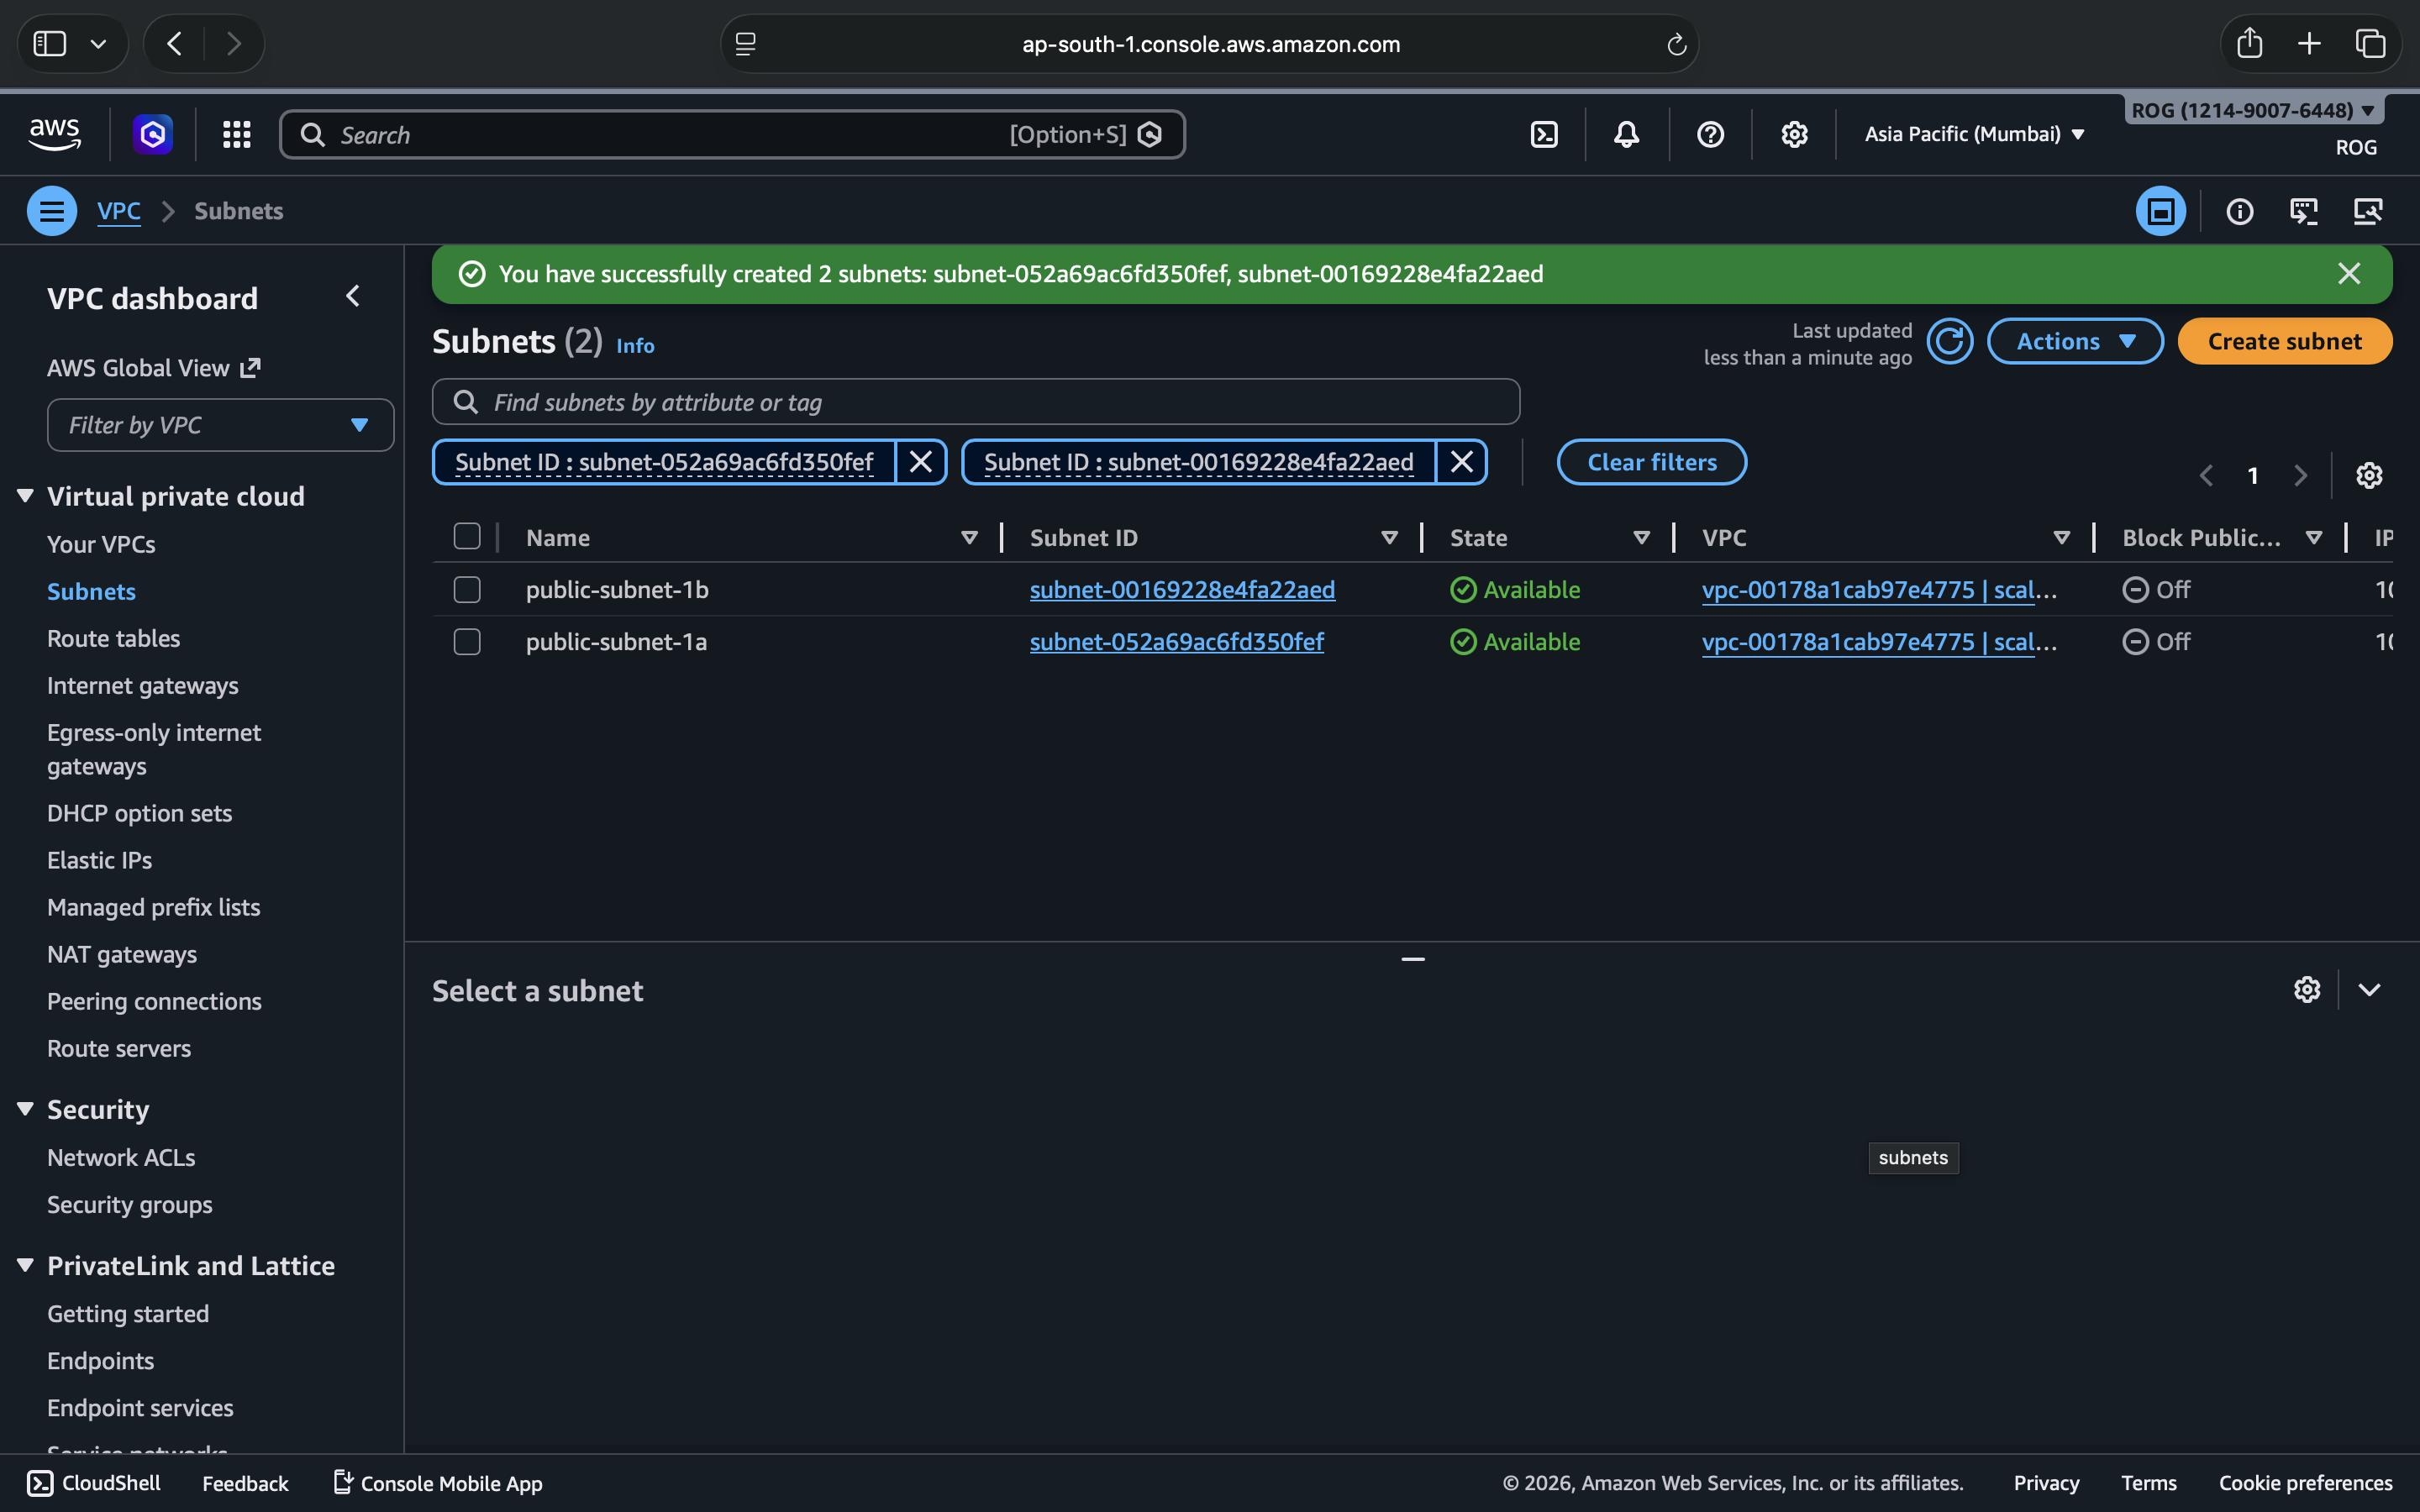2420x1512 pixels.
Task: Click the refresh subnets button
Action: tap(1949, 342)
